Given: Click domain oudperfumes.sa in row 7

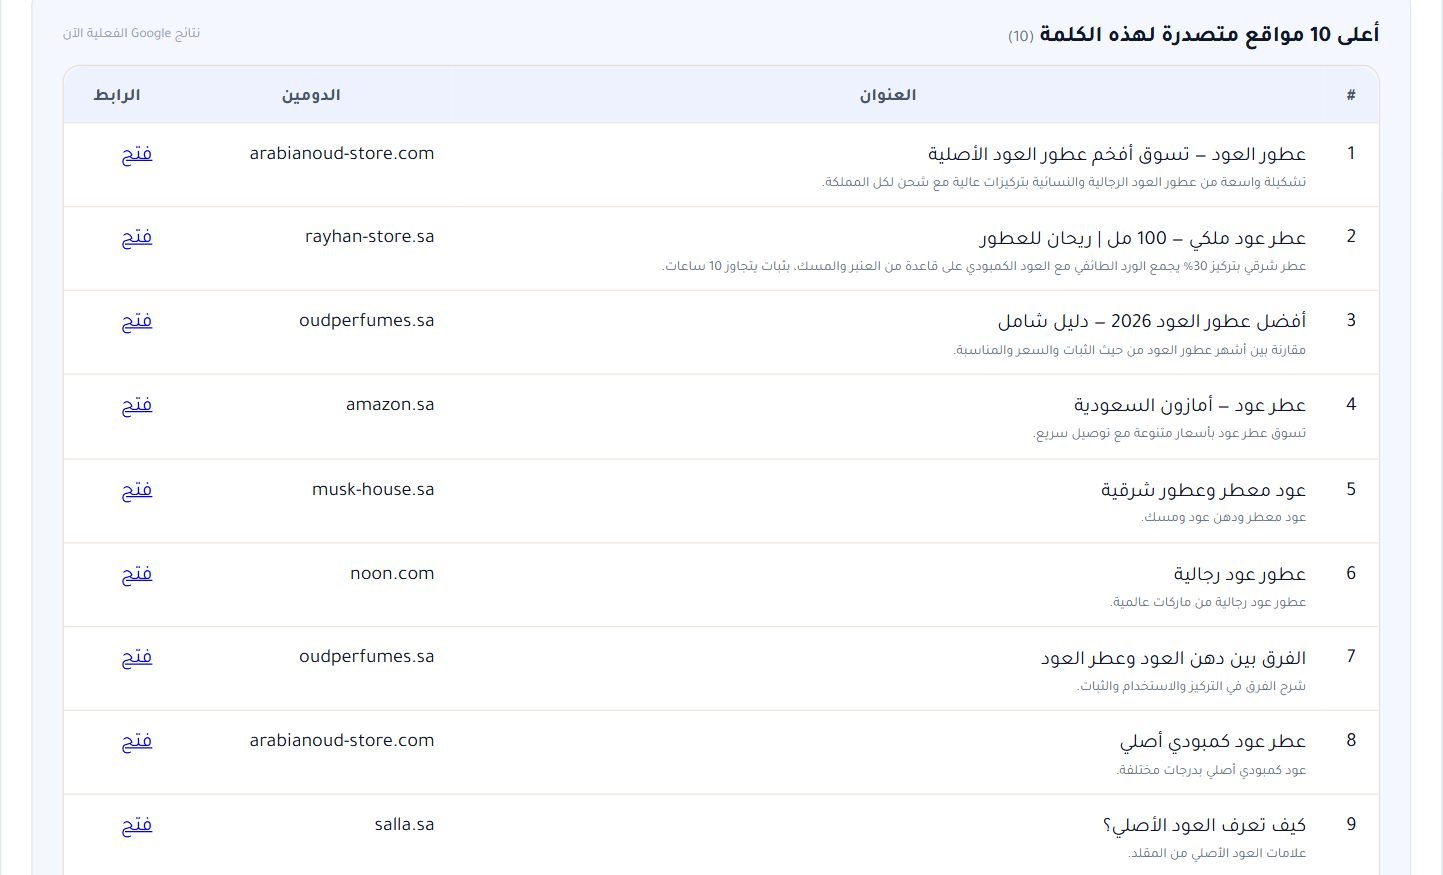Looking at the screenshot, I should pyautogui.click(x=367, y=657).
